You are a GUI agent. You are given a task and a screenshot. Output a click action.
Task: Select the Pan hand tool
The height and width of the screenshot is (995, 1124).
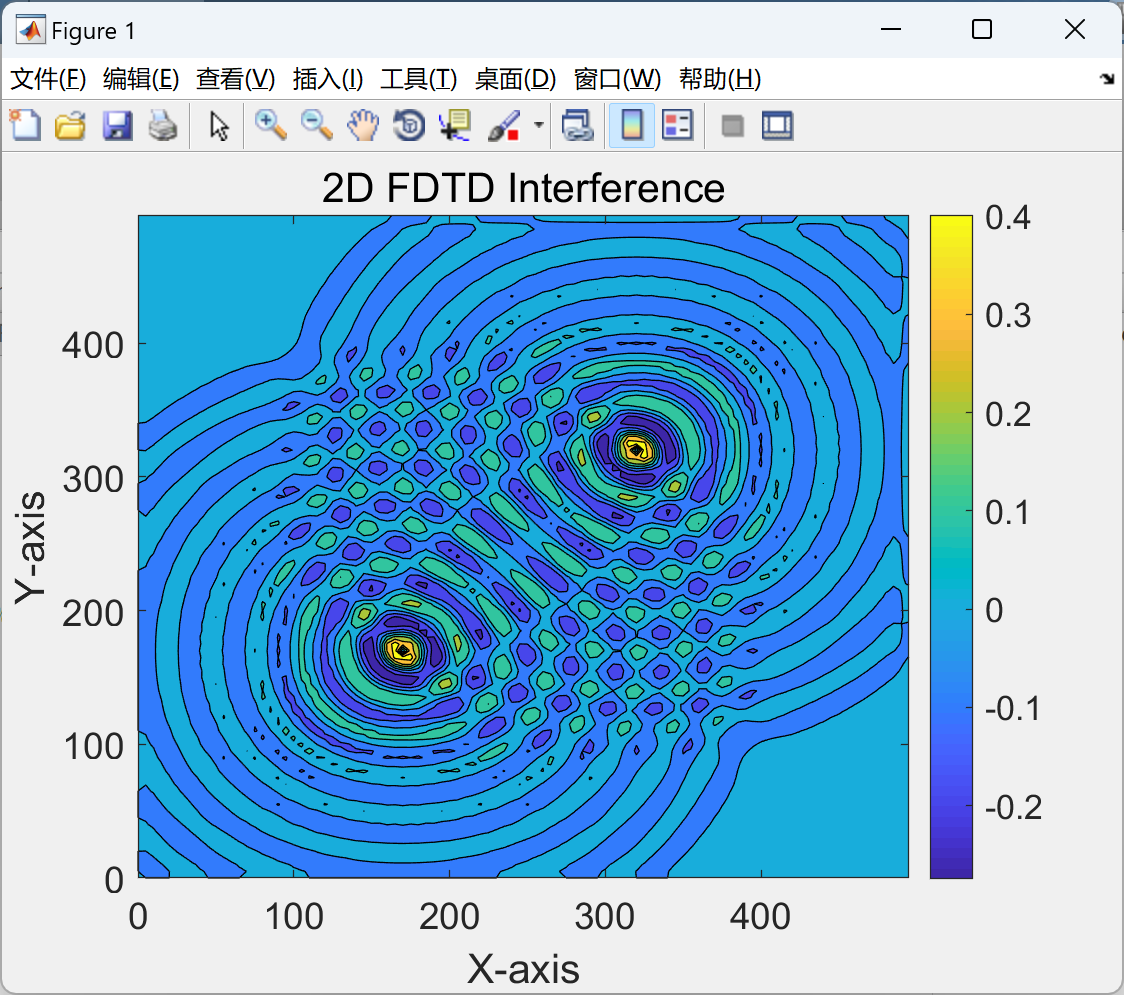tap(363, 125)
